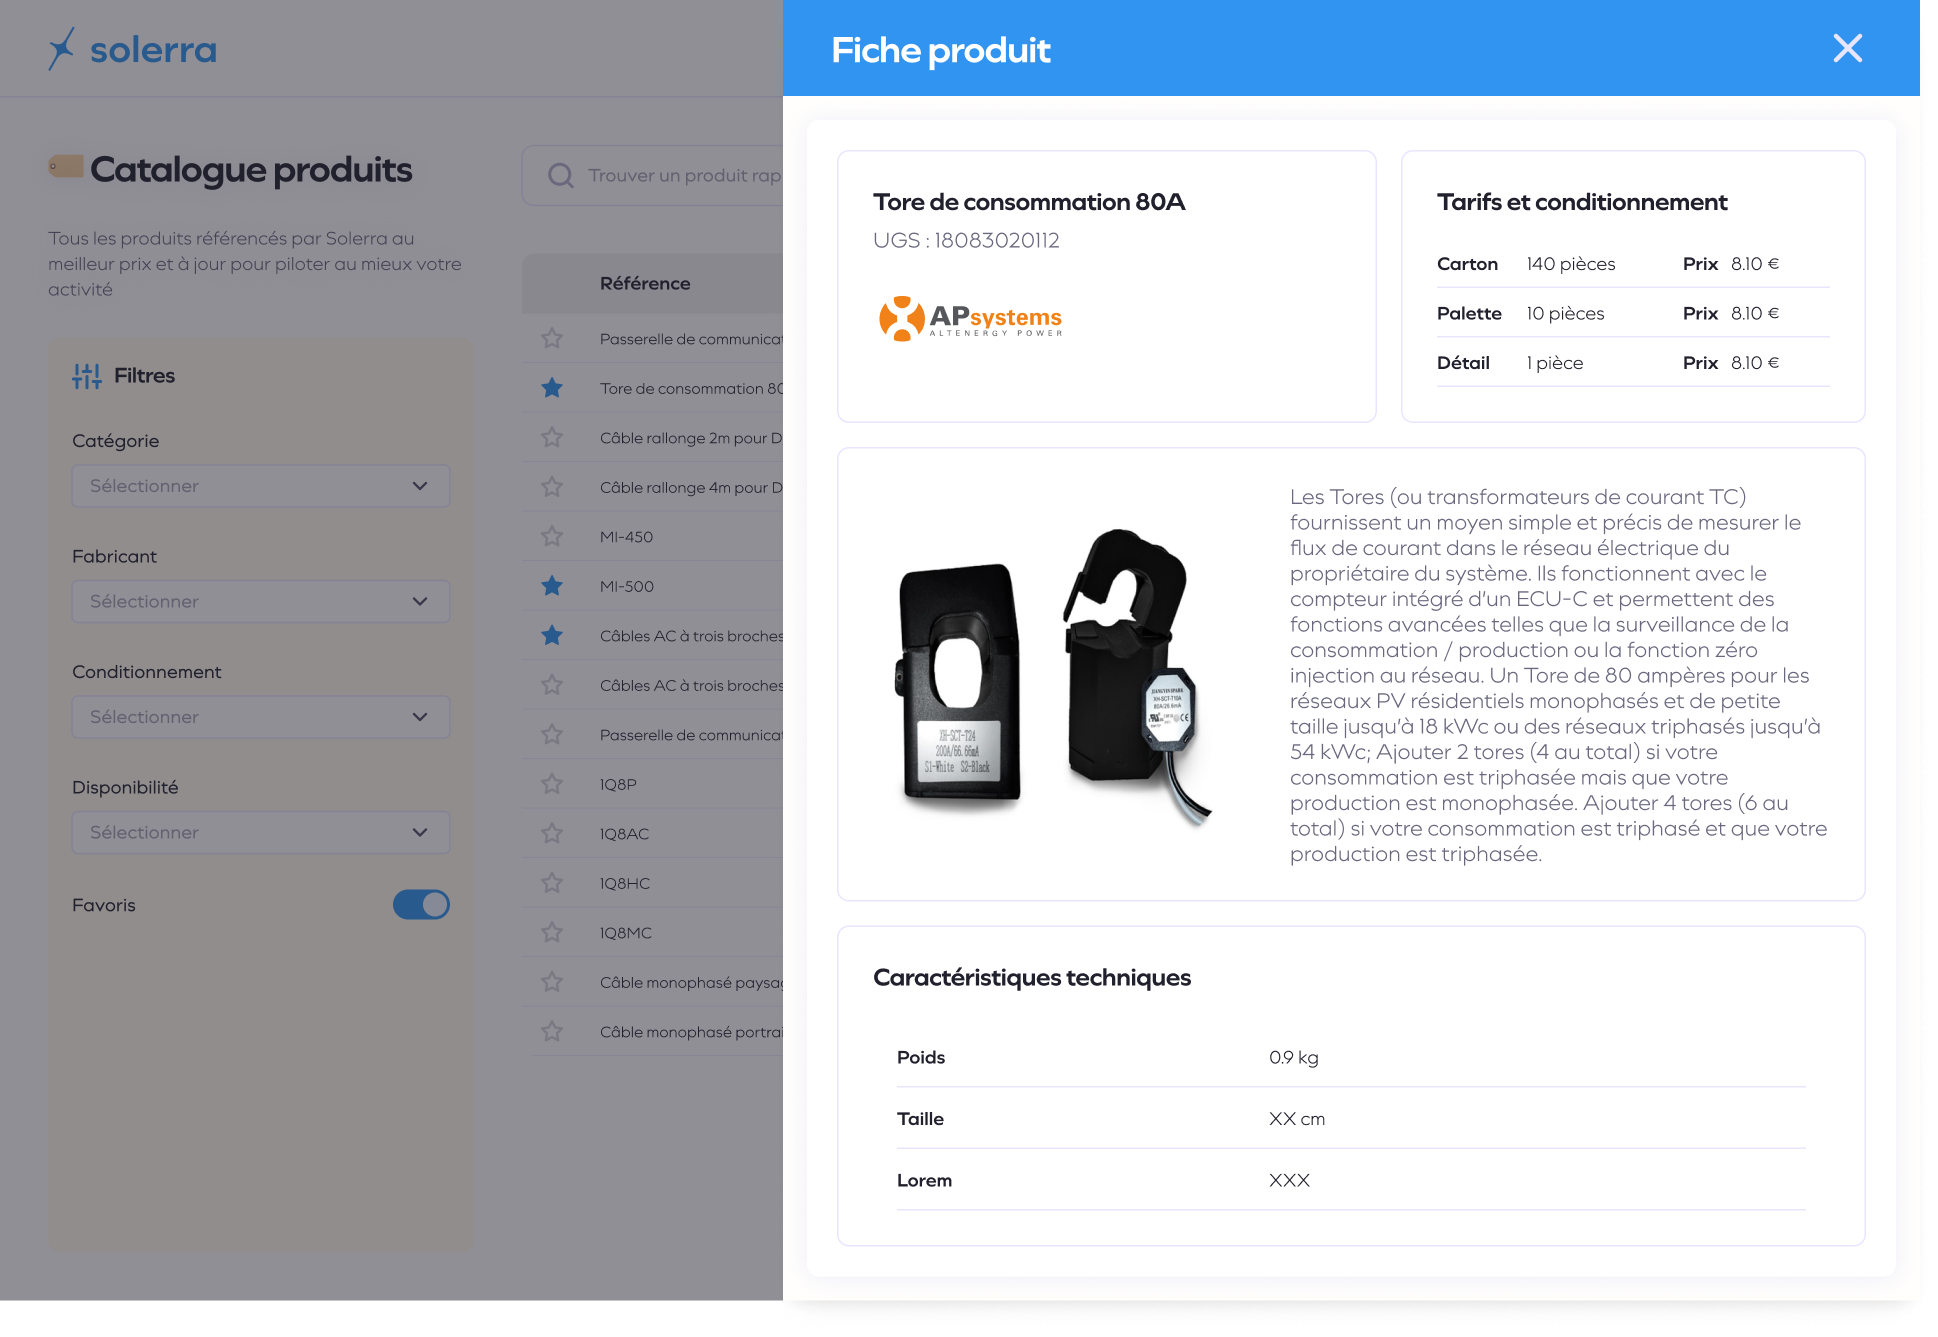The image size is (1938, 1337).
Task: Star the MI-450 product
Action: tap(552, 537)
